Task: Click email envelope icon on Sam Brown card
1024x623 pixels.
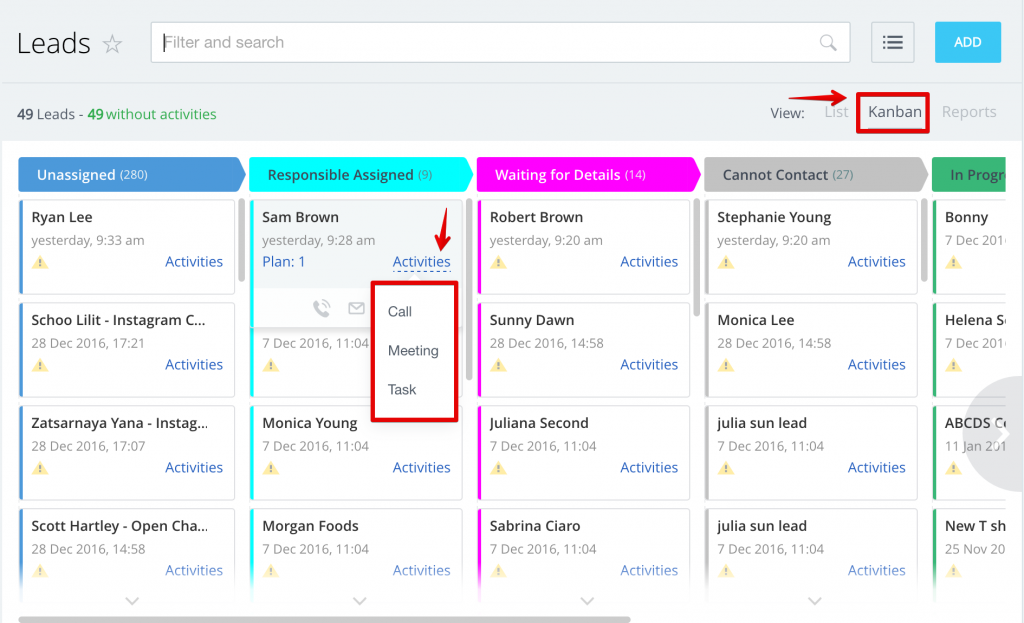Action: click(x=356, y=309)
